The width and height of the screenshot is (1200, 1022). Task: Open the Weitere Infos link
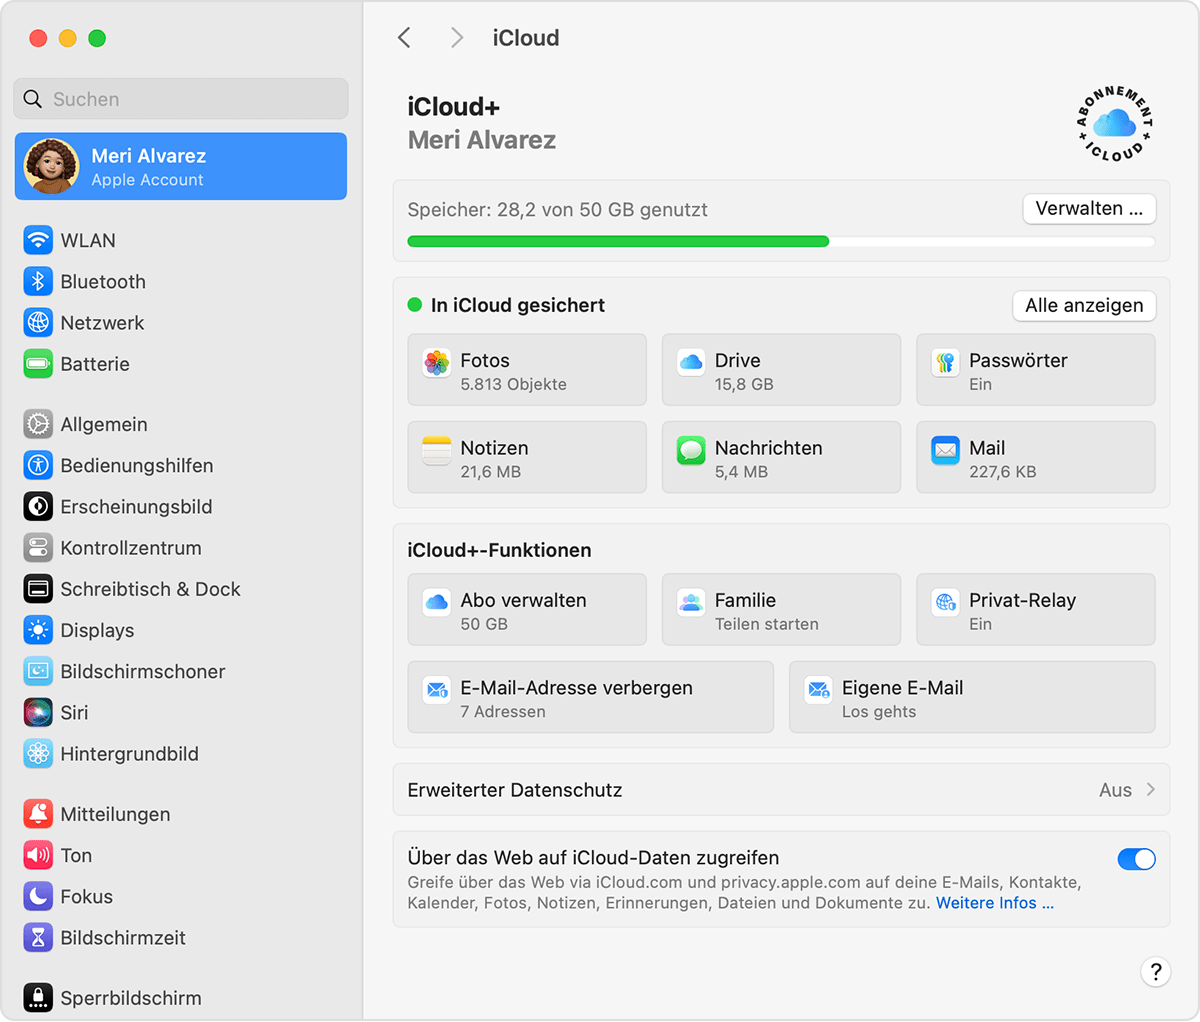click(994, 903)
